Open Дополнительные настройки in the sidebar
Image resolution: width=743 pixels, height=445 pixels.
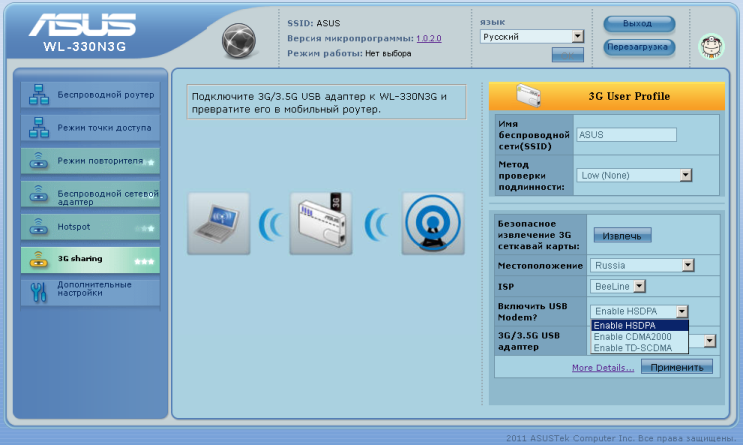pyautogui.click(x=90, y=292)
